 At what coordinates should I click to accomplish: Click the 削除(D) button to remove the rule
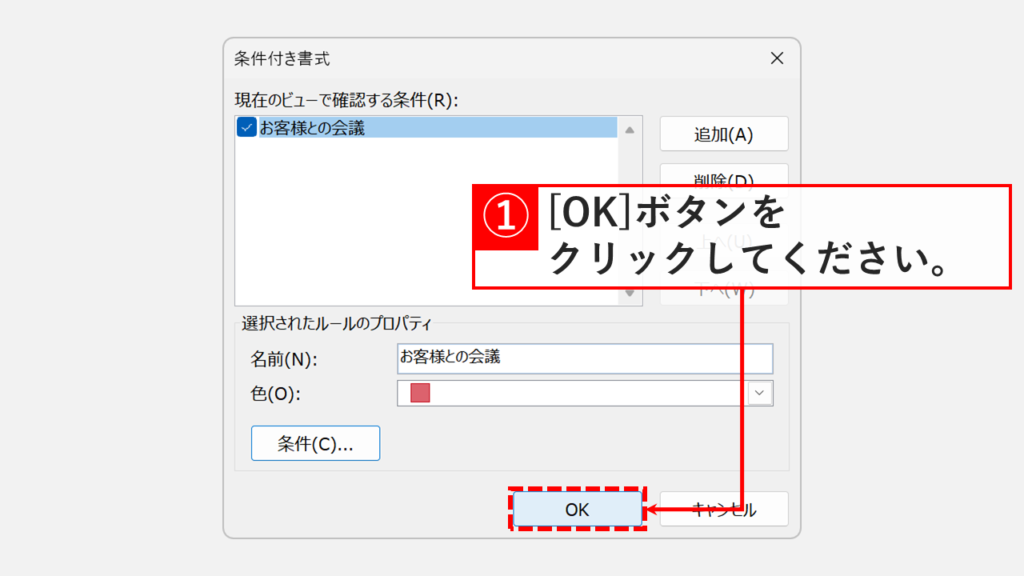[x=724, y=180]
